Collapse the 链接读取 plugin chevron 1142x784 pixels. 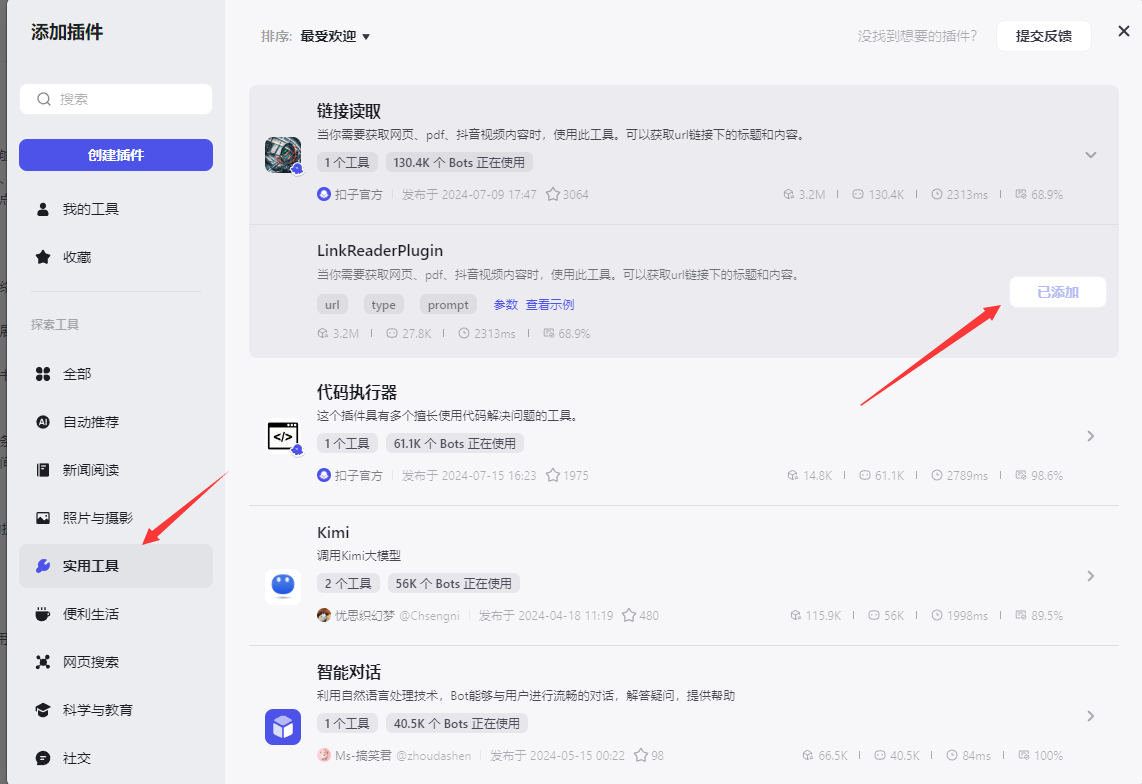click(1090, 155)
